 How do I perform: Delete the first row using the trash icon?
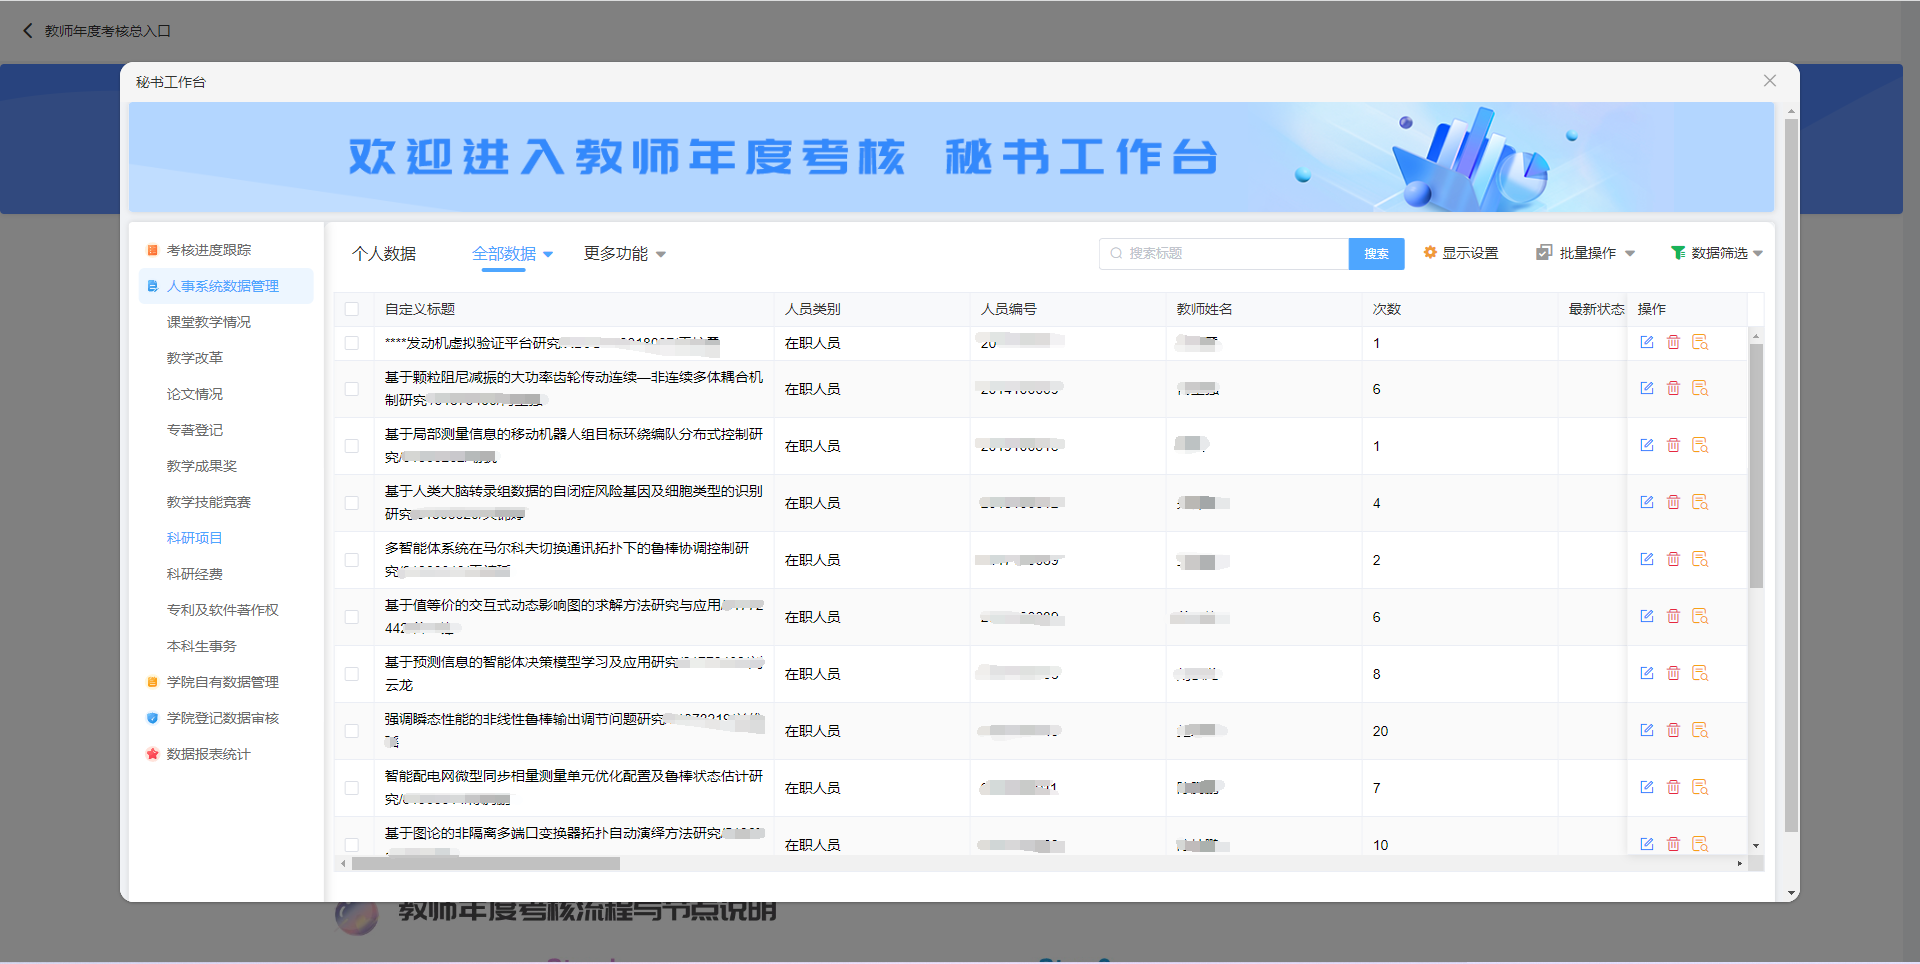(1674, 342)
